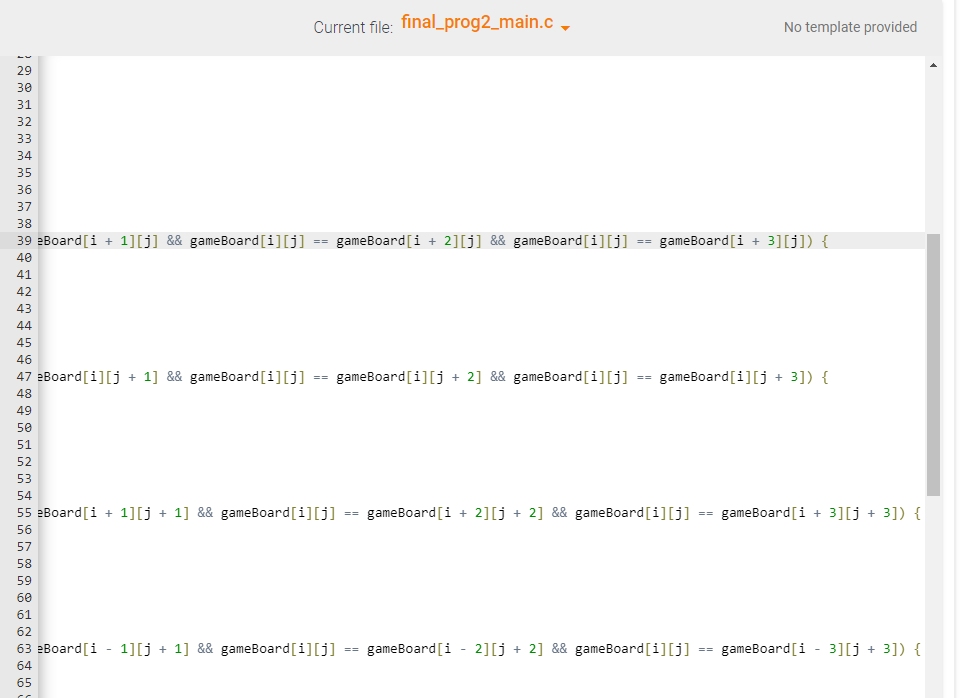Image resolution: width=965 pixels, height=698 pixels.
Task: Click line number 39 in the gutter
Action: 23,240
